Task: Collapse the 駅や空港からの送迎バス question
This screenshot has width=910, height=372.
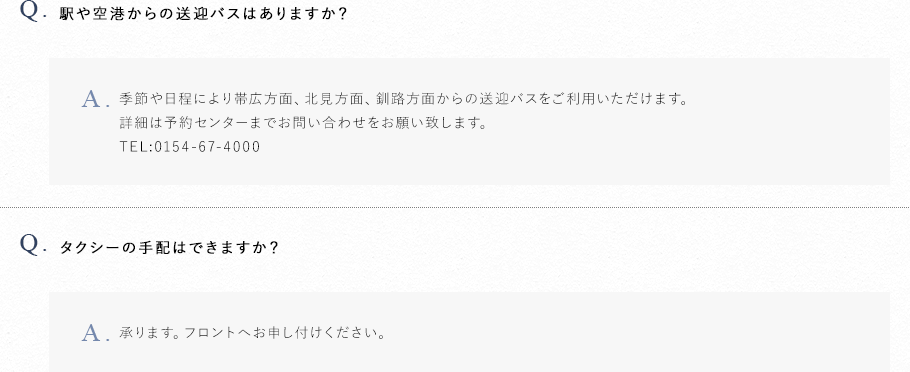Action: tap(203, 14)
